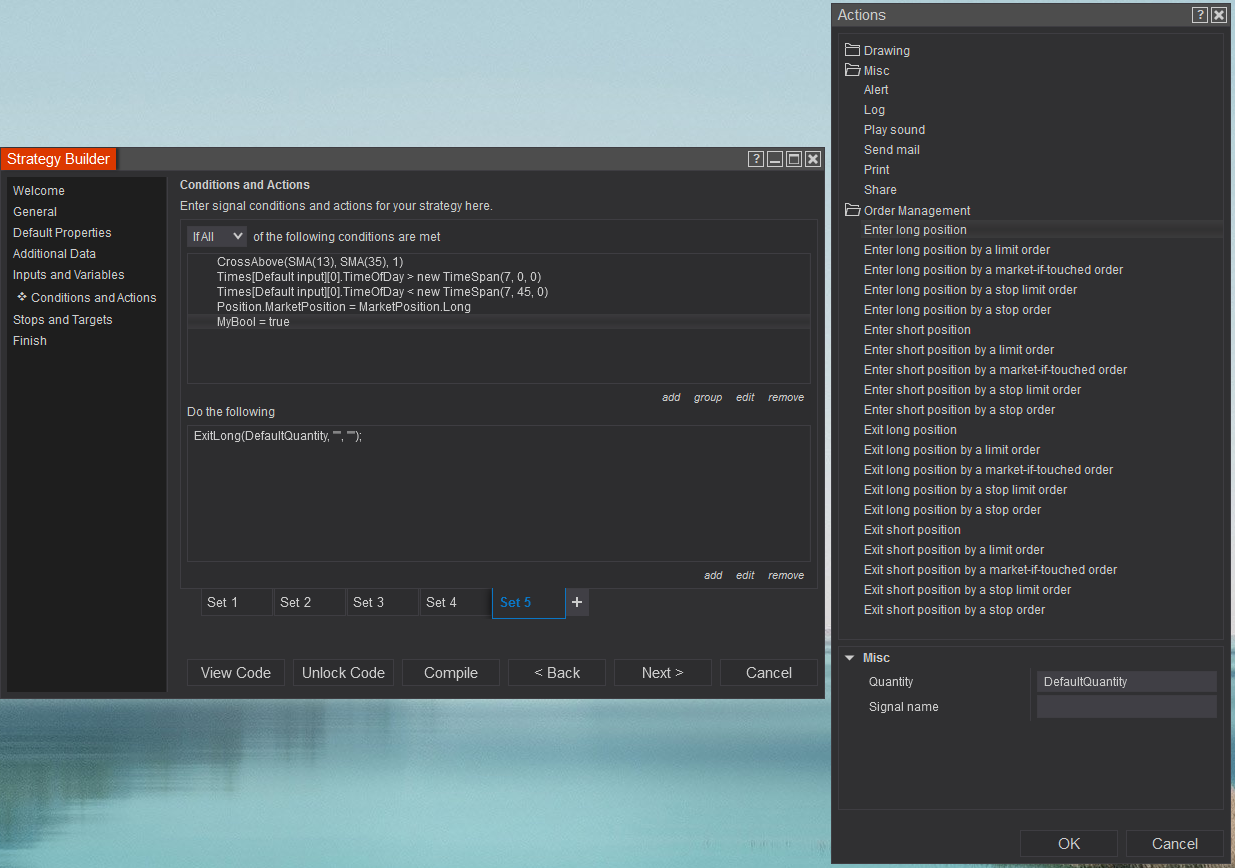
Task: Click edit link under actions list
Action: click(745, 575)
